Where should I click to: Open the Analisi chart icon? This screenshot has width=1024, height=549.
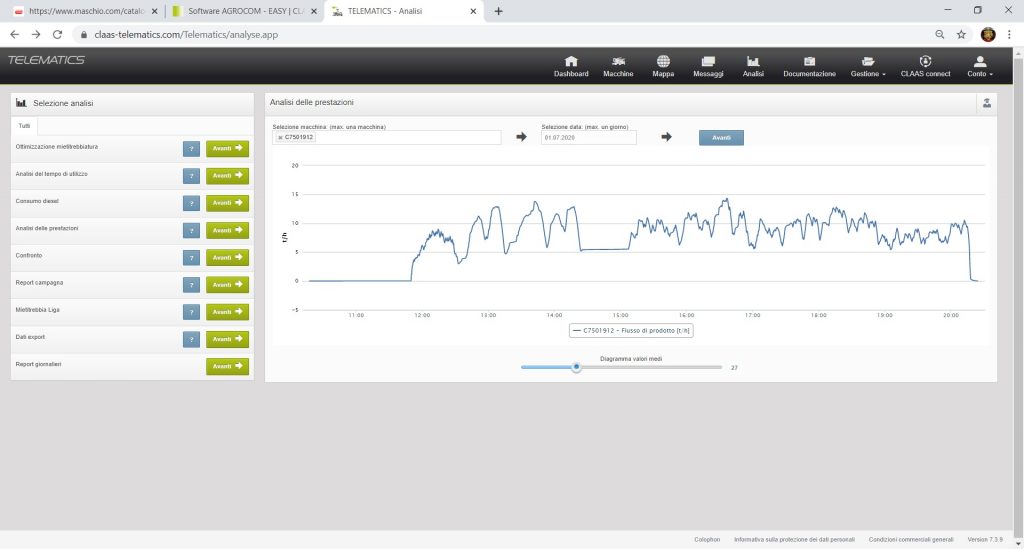753,61
